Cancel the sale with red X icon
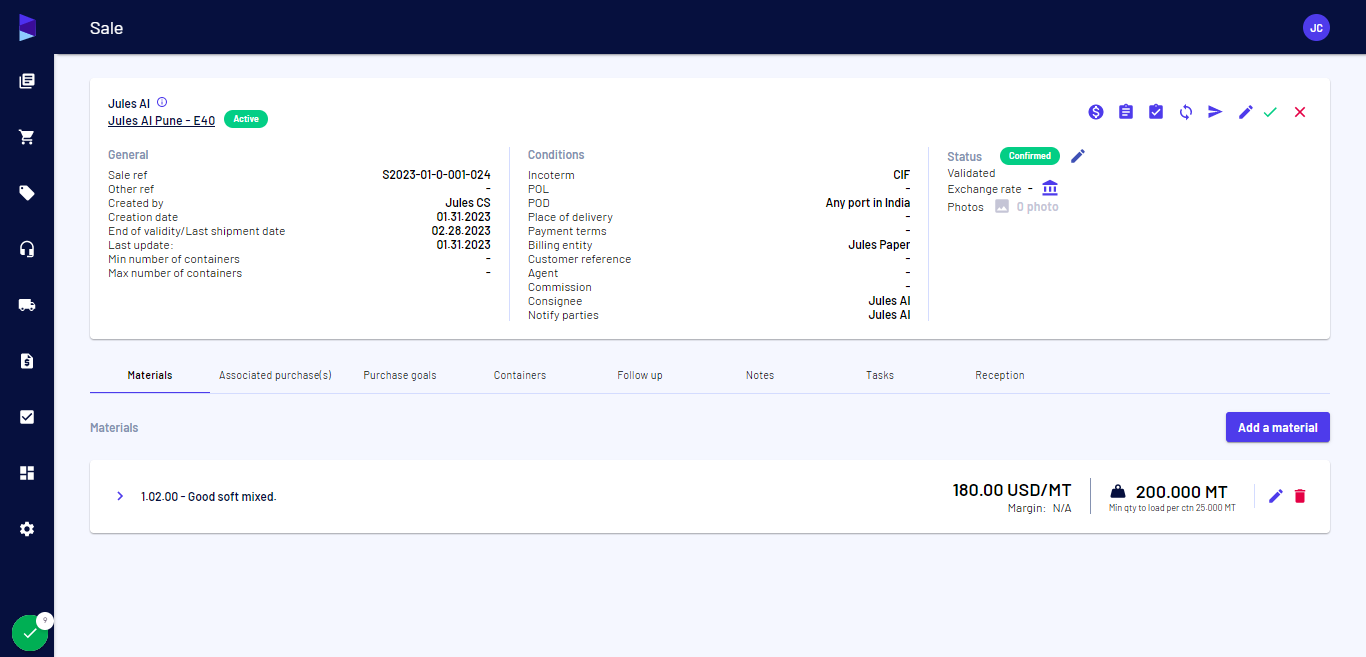This screenshot has height=657, width=1366. [x=1300, y=112]
